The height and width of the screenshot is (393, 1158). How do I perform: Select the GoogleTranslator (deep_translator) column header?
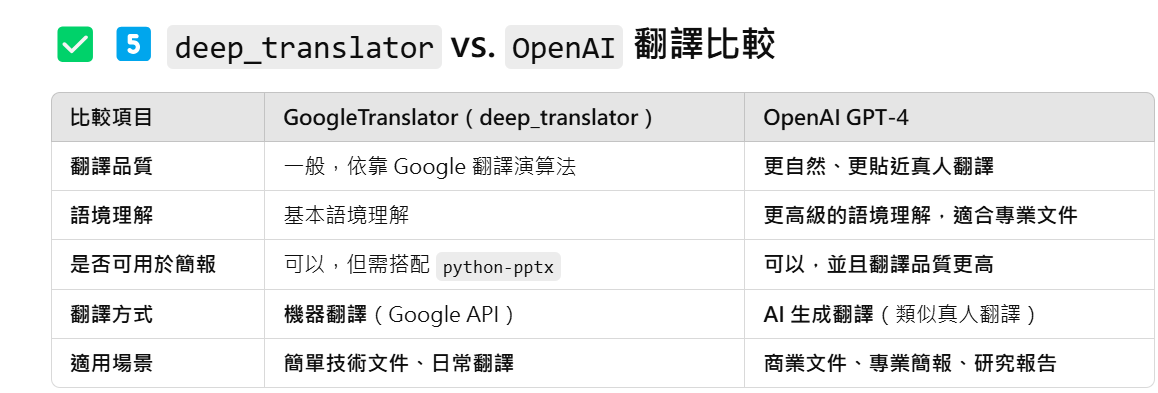[x=468, y=117]
